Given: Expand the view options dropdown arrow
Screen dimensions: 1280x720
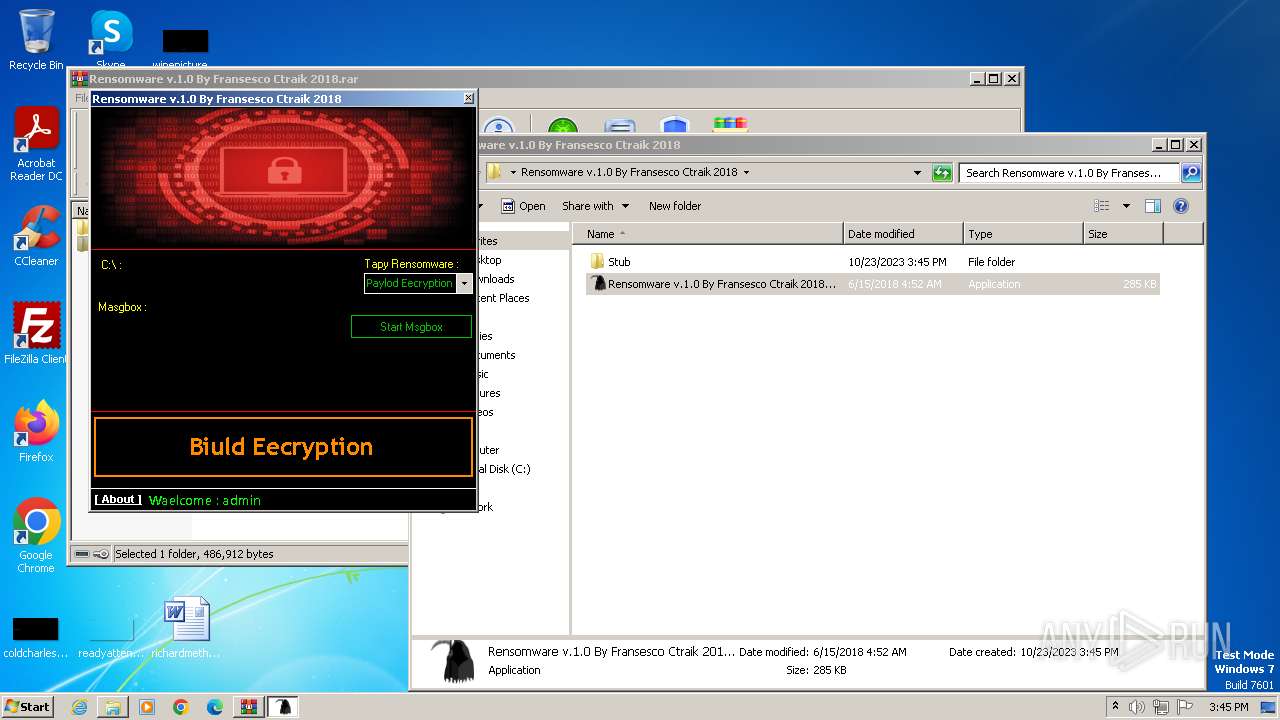Looking at the screenshot, I should click(1126, 206).
